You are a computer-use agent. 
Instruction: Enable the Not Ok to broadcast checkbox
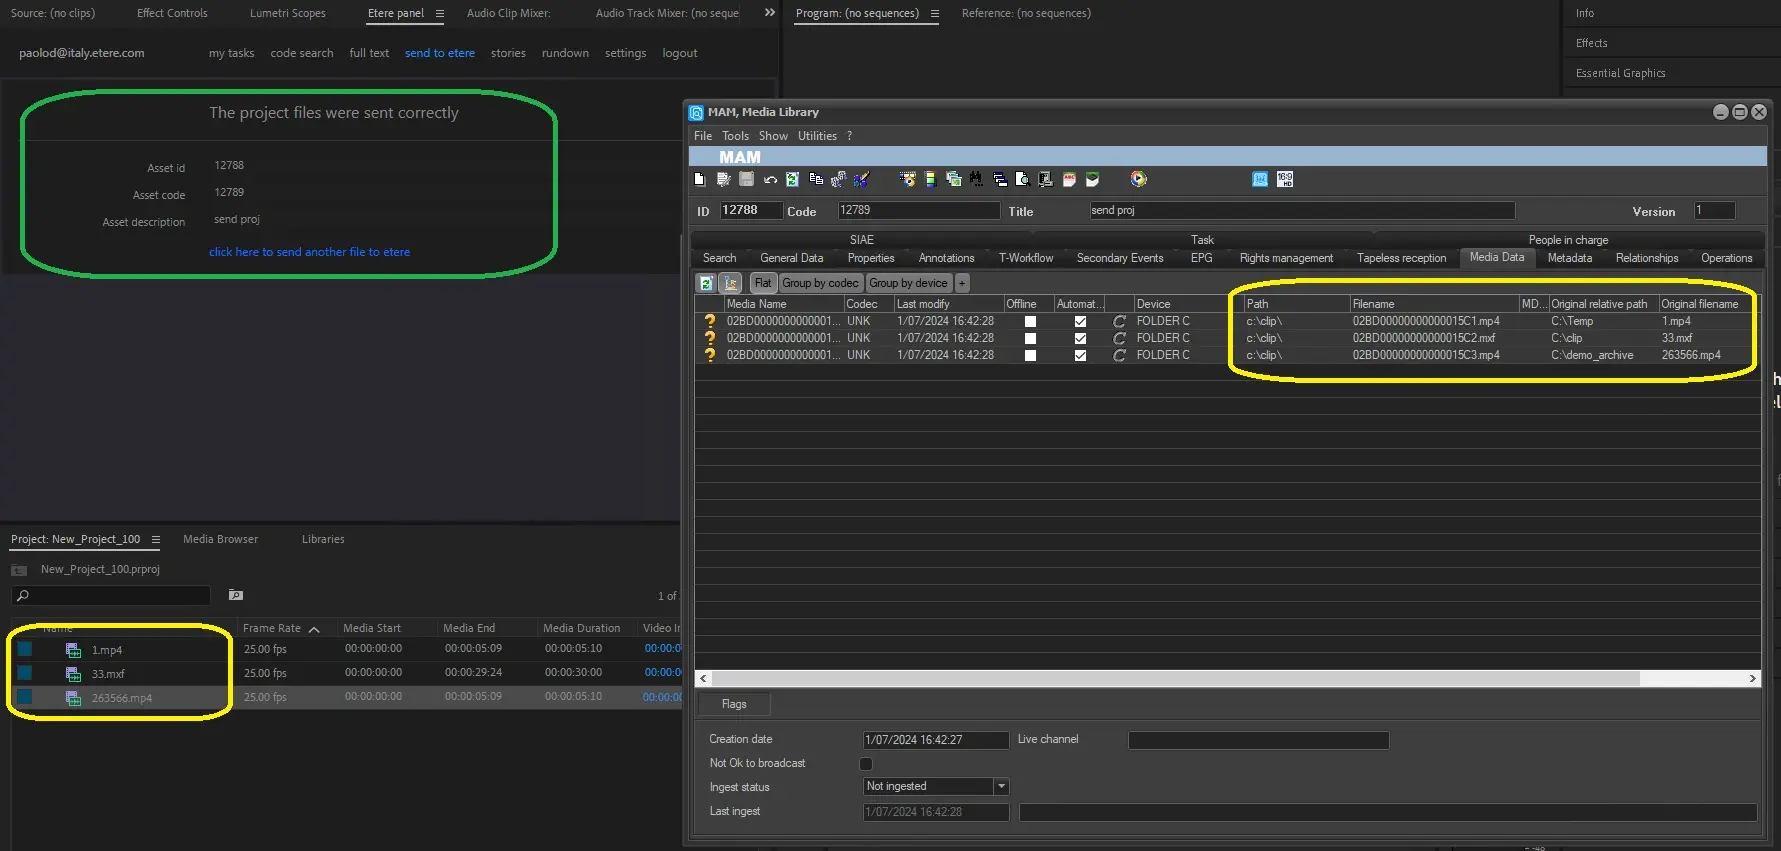(x=866, y=764)
